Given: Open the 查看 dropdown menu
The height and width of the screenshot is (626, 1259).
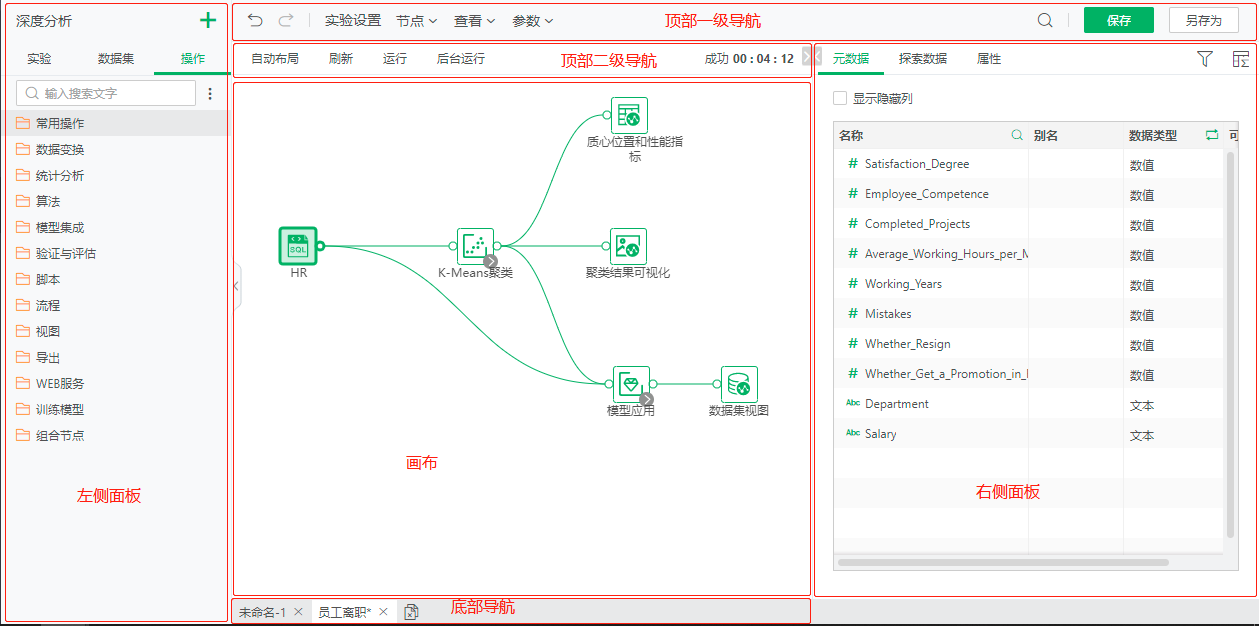Looking at the screenshot, I should coord(474,20).
